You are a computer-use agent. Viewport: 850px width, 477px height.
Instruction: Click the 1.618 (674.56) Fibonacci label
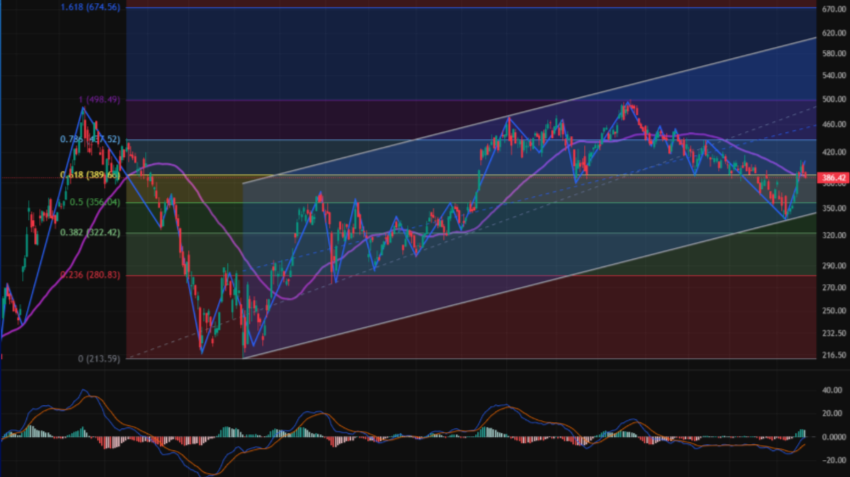click(x=90, y=7)
